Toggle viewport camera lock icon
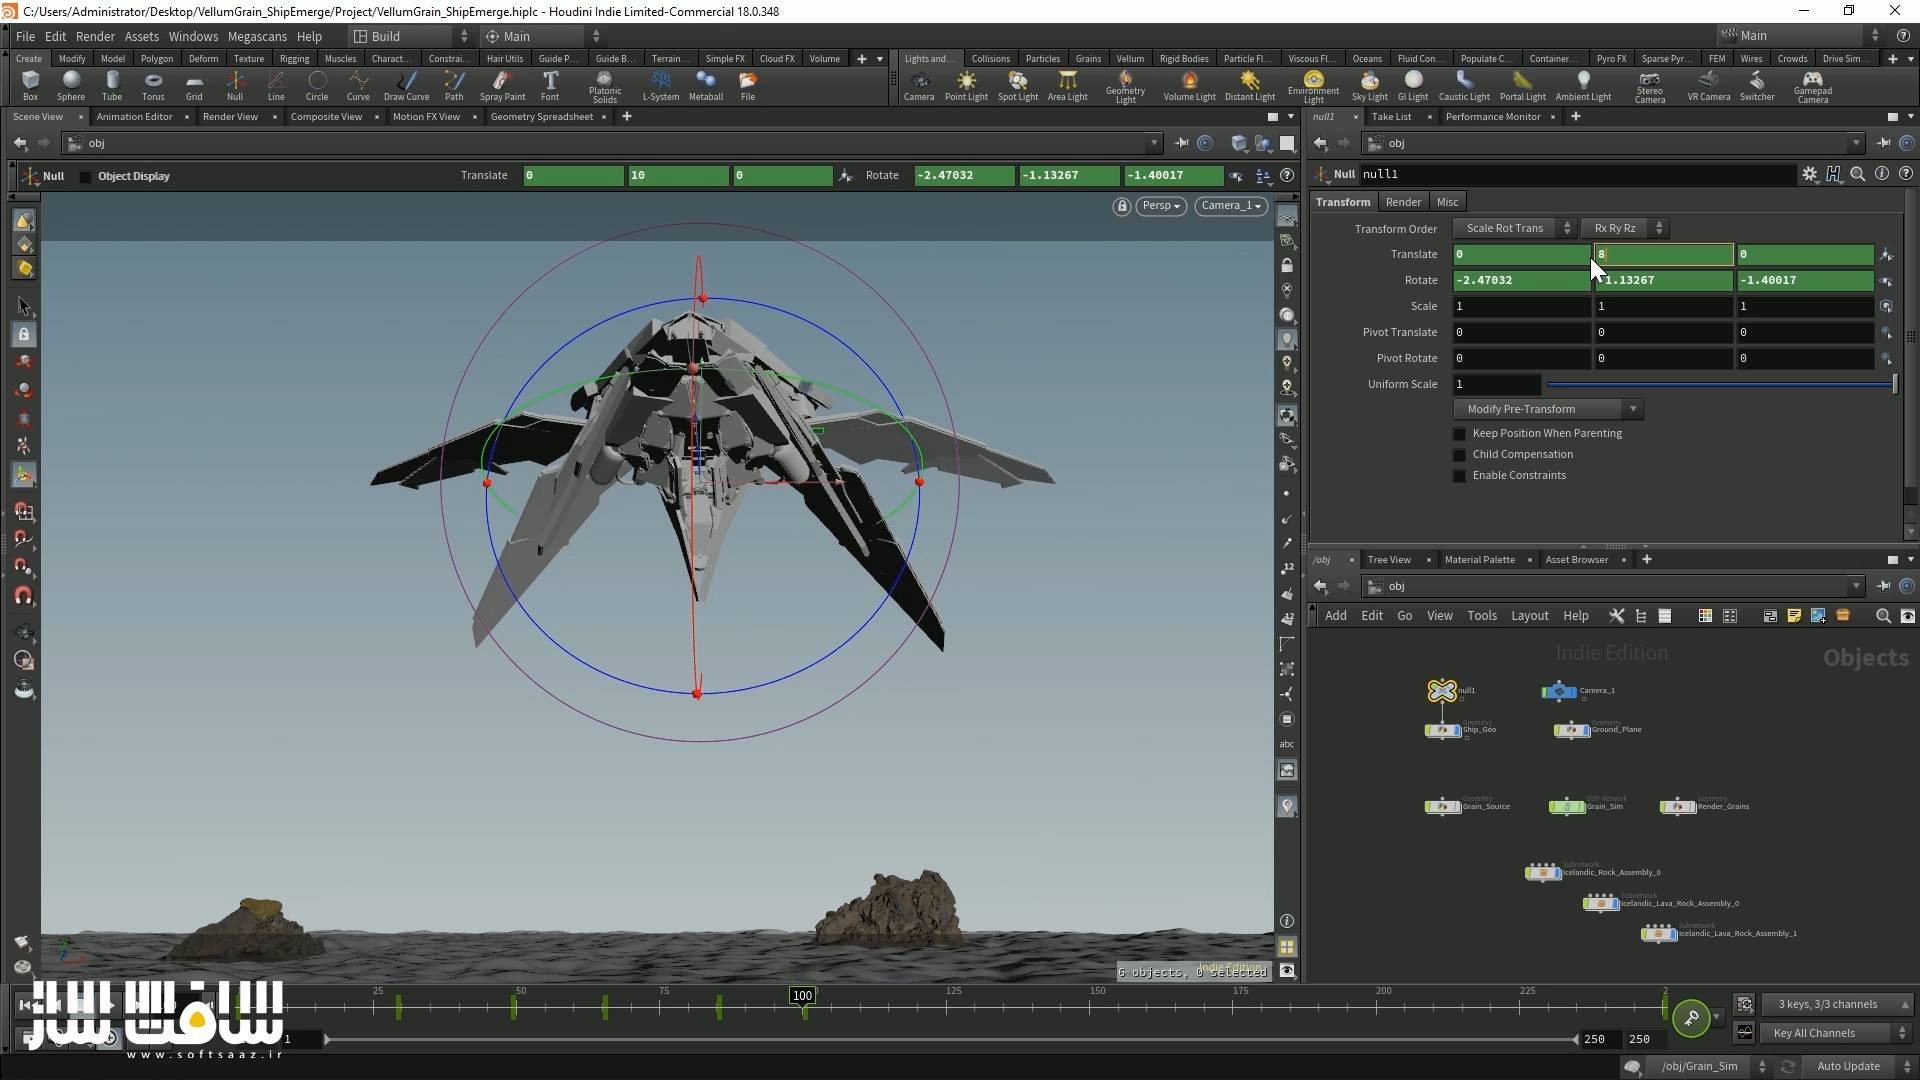Image resolution: width=1920 pixels, height=1080 pixels. click(1122, 206)
